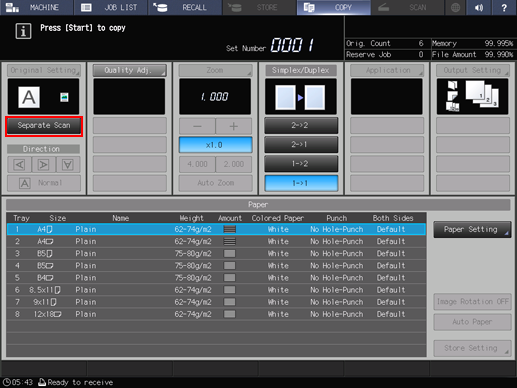The width and height of the screenshot is (517, 388).
Task: Open Paper Setting
Action: (472, 229)
